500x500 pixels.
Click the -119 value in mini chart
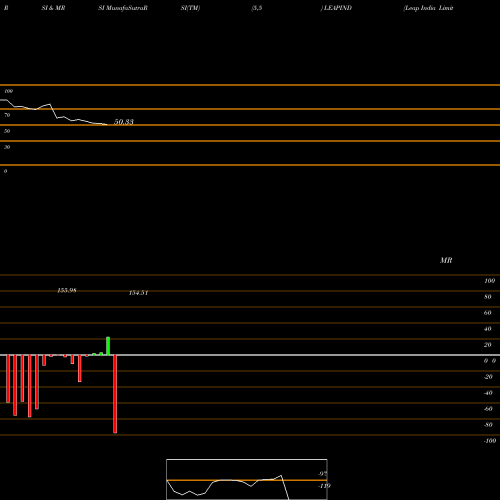(324, 486)
